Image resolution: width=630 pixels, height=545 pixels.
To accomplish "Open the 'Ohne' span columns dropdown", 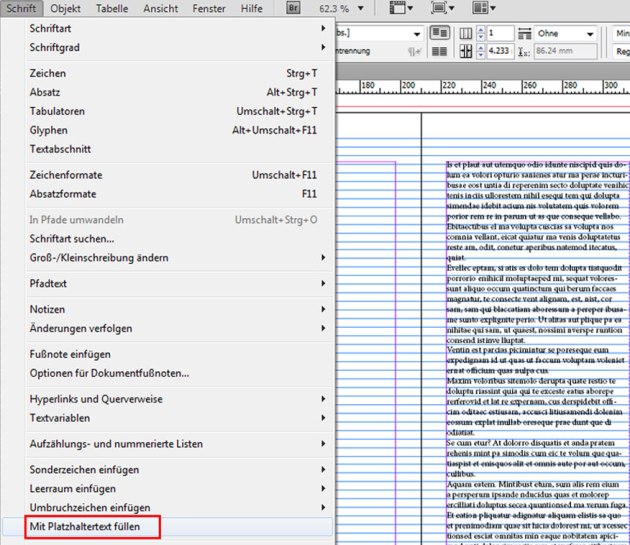I will pyautogui.click(x=565, y=32).
